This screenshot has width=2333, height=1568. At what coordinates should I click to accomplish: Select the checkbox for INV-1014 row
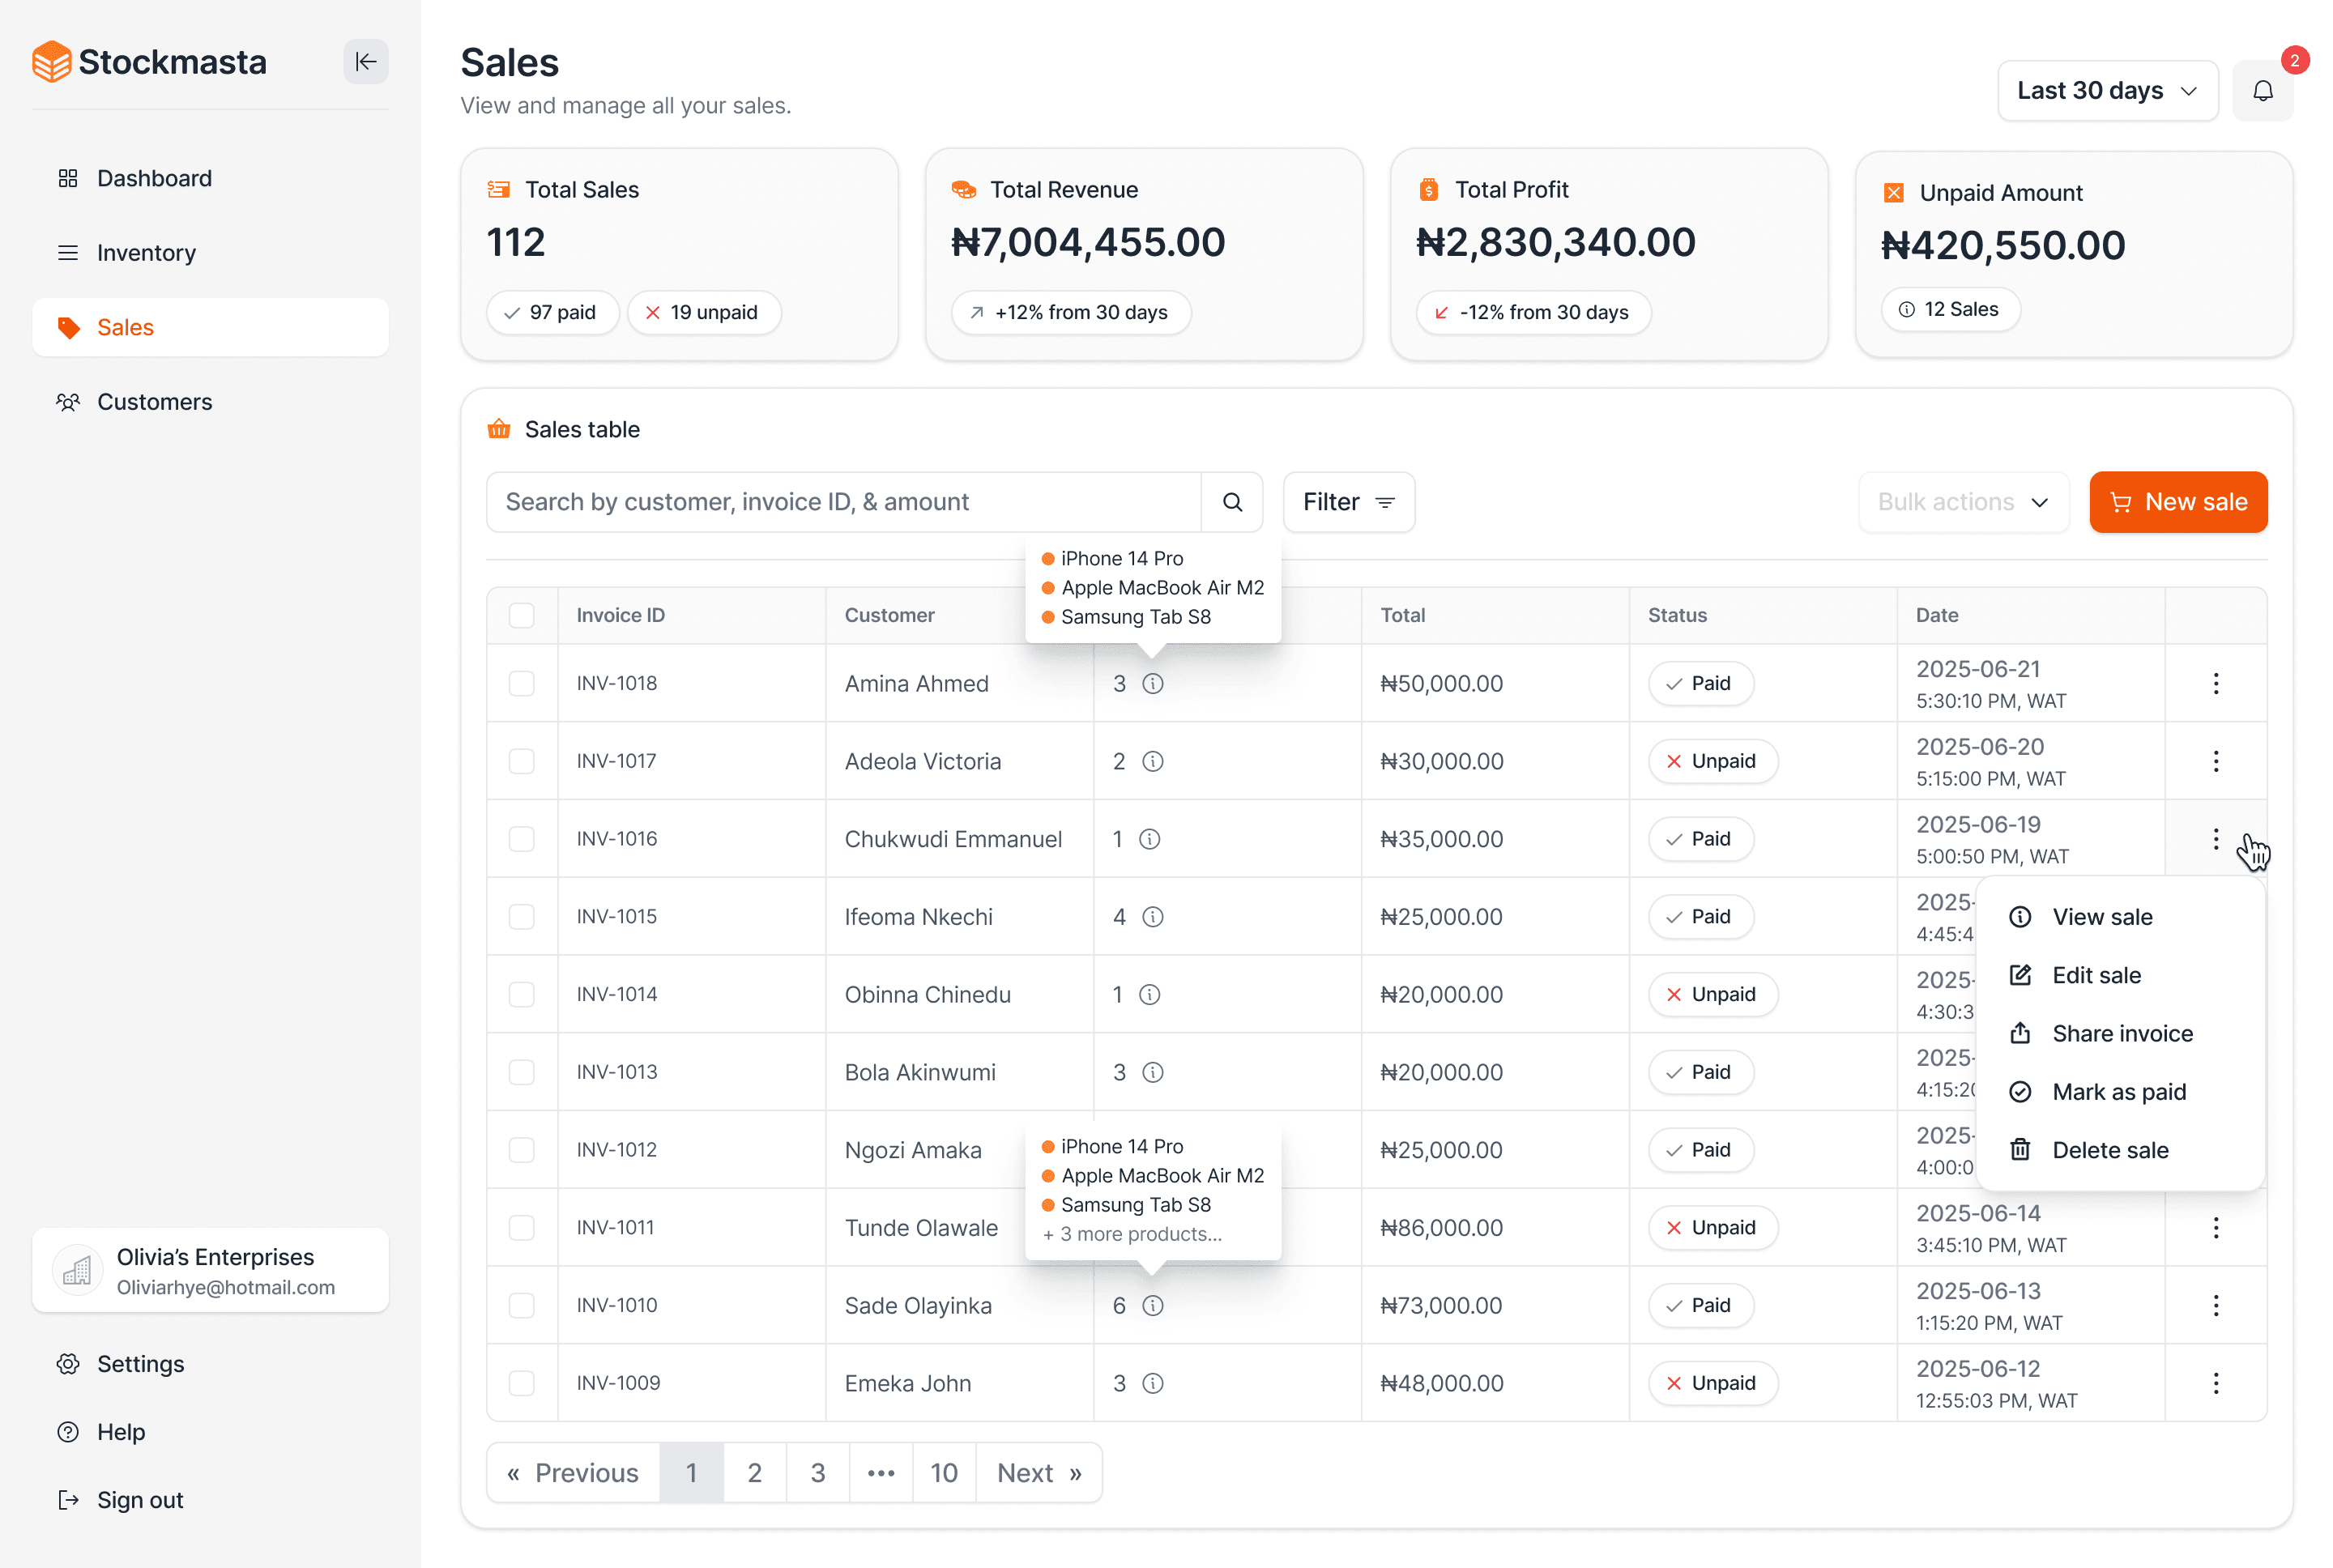point(522,995)
